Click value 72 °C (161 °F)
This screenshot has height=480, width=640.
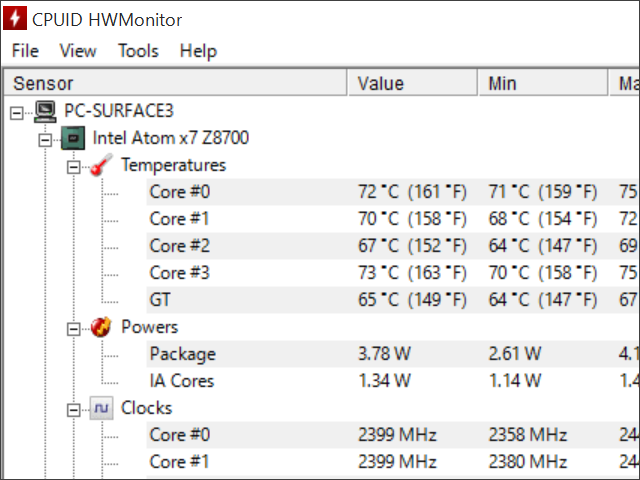coord(412,192)
